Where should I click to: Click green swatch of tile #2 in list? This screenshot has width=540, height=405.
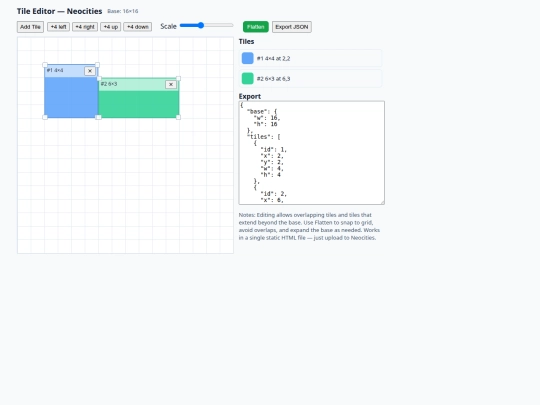click(x=248, y=79)
